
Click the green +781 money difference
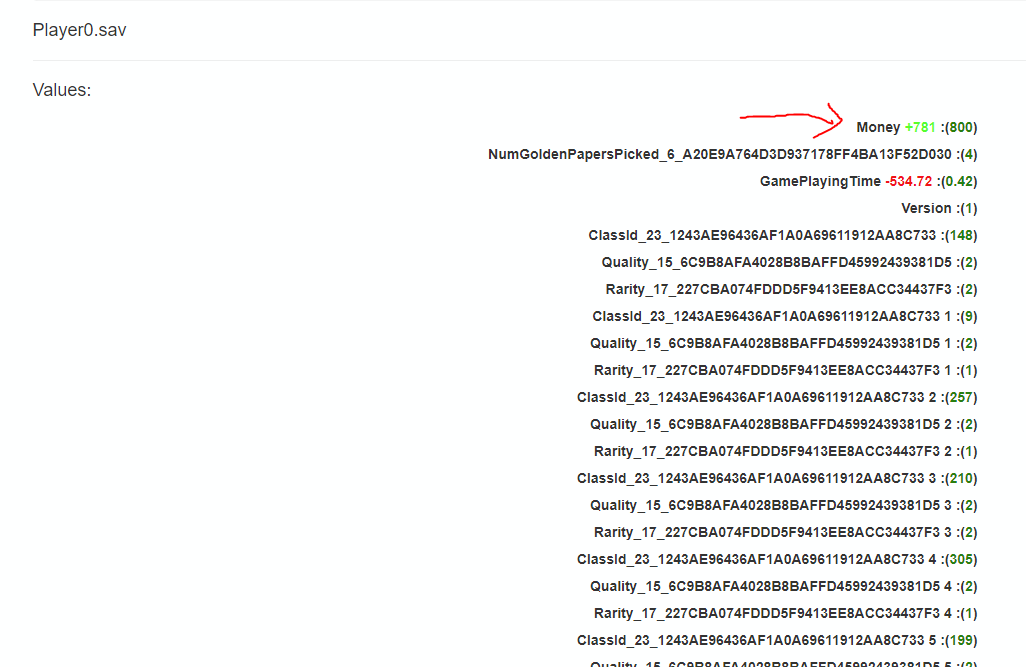pos(920,127)
